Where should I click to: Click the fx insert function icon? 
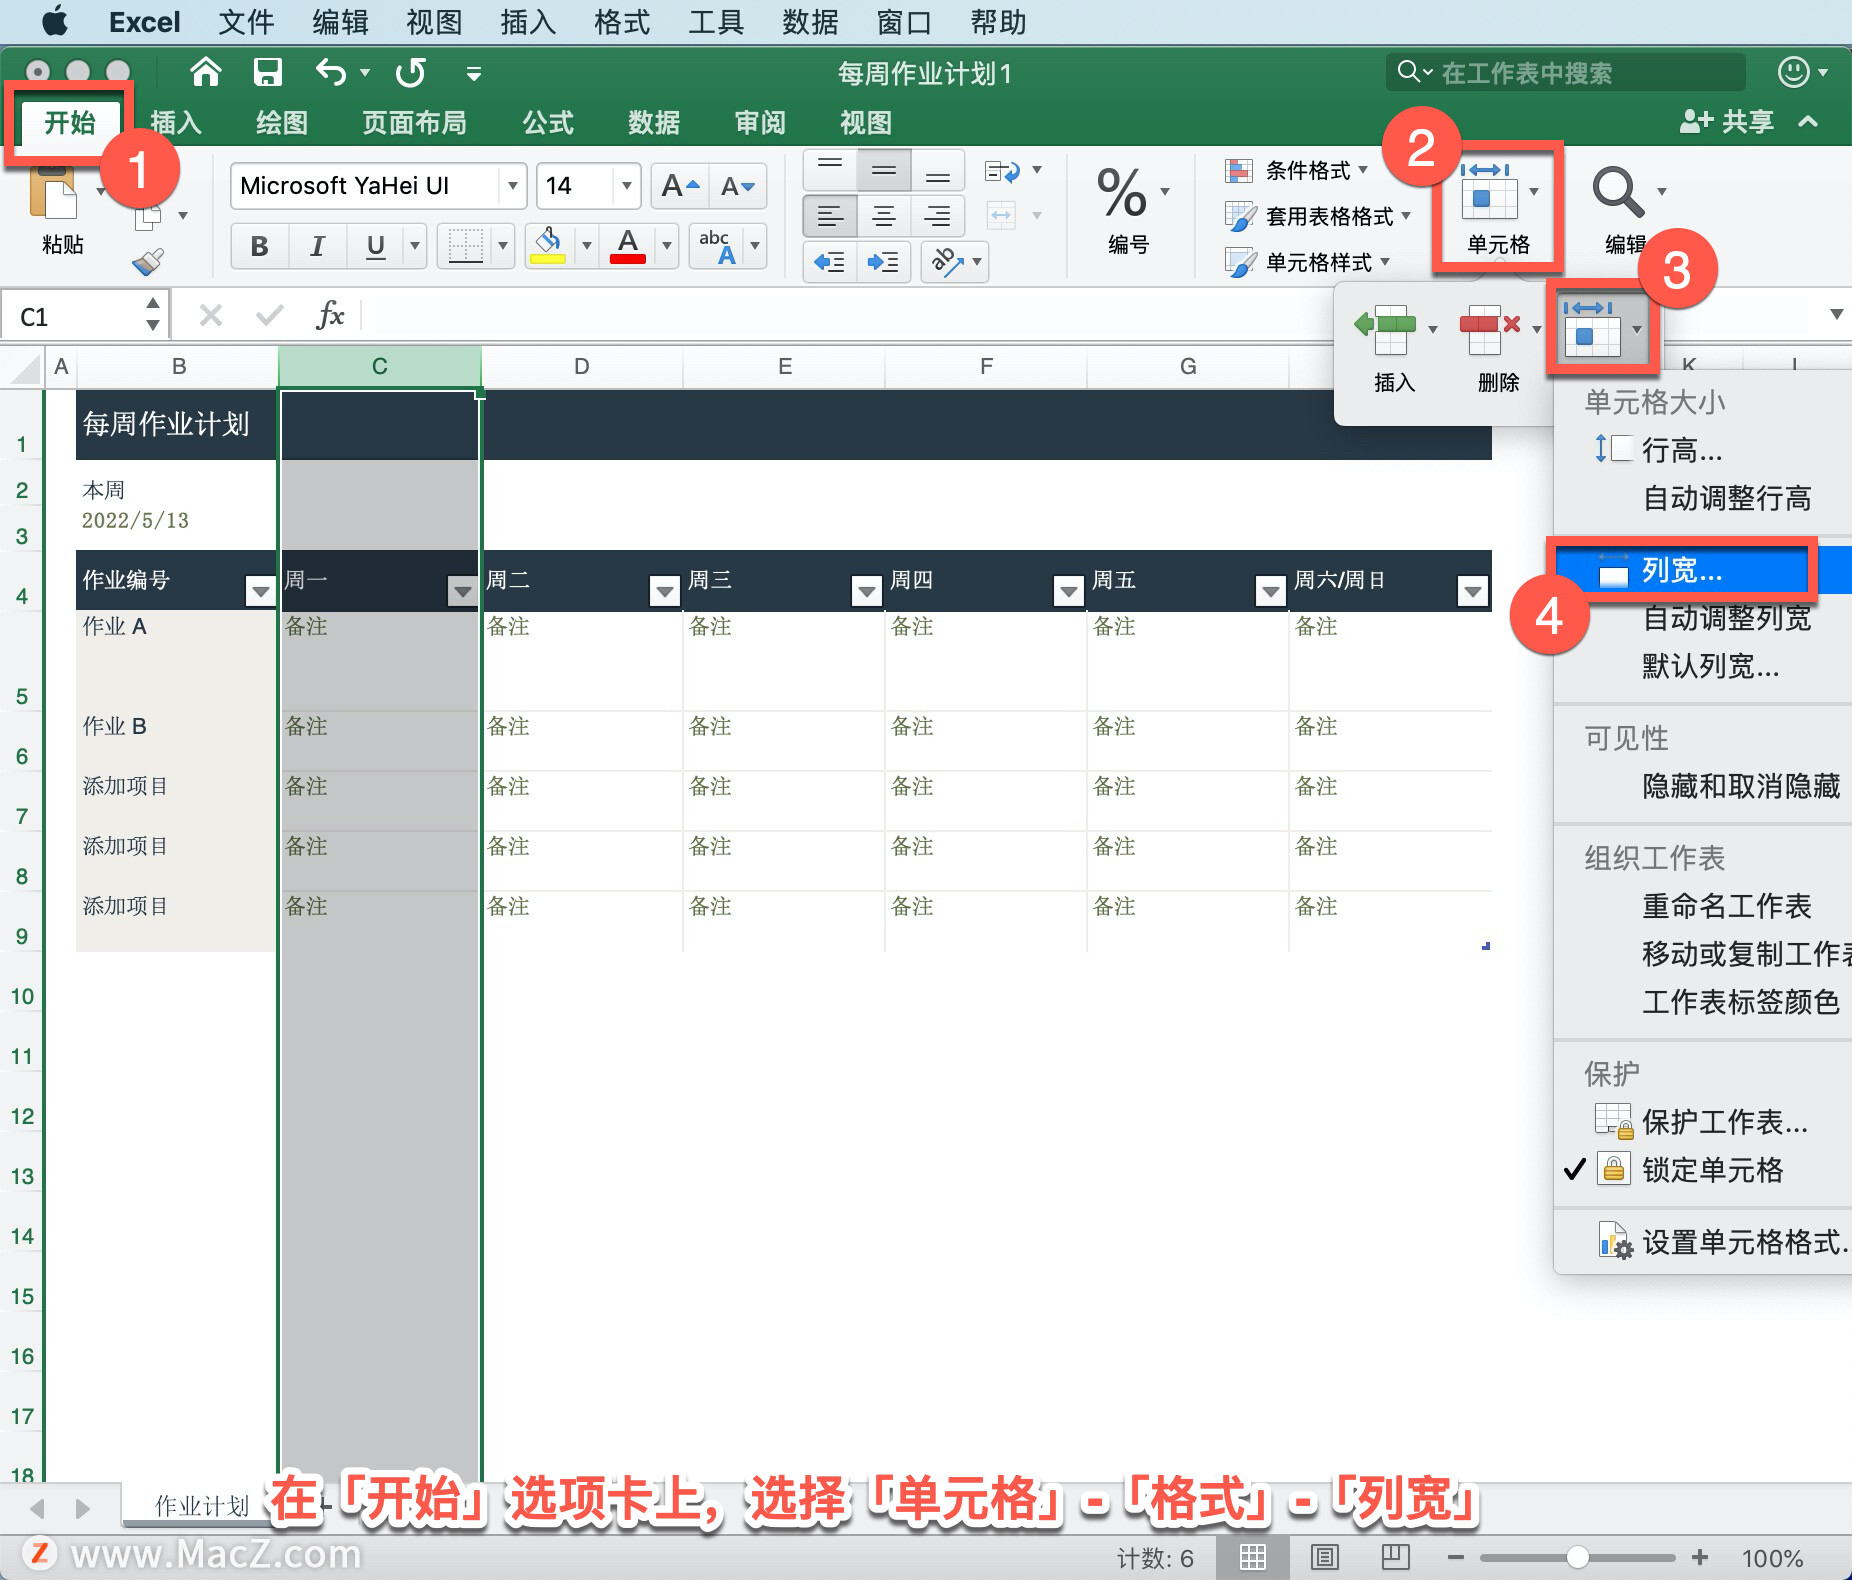click(x=330, y=315)
